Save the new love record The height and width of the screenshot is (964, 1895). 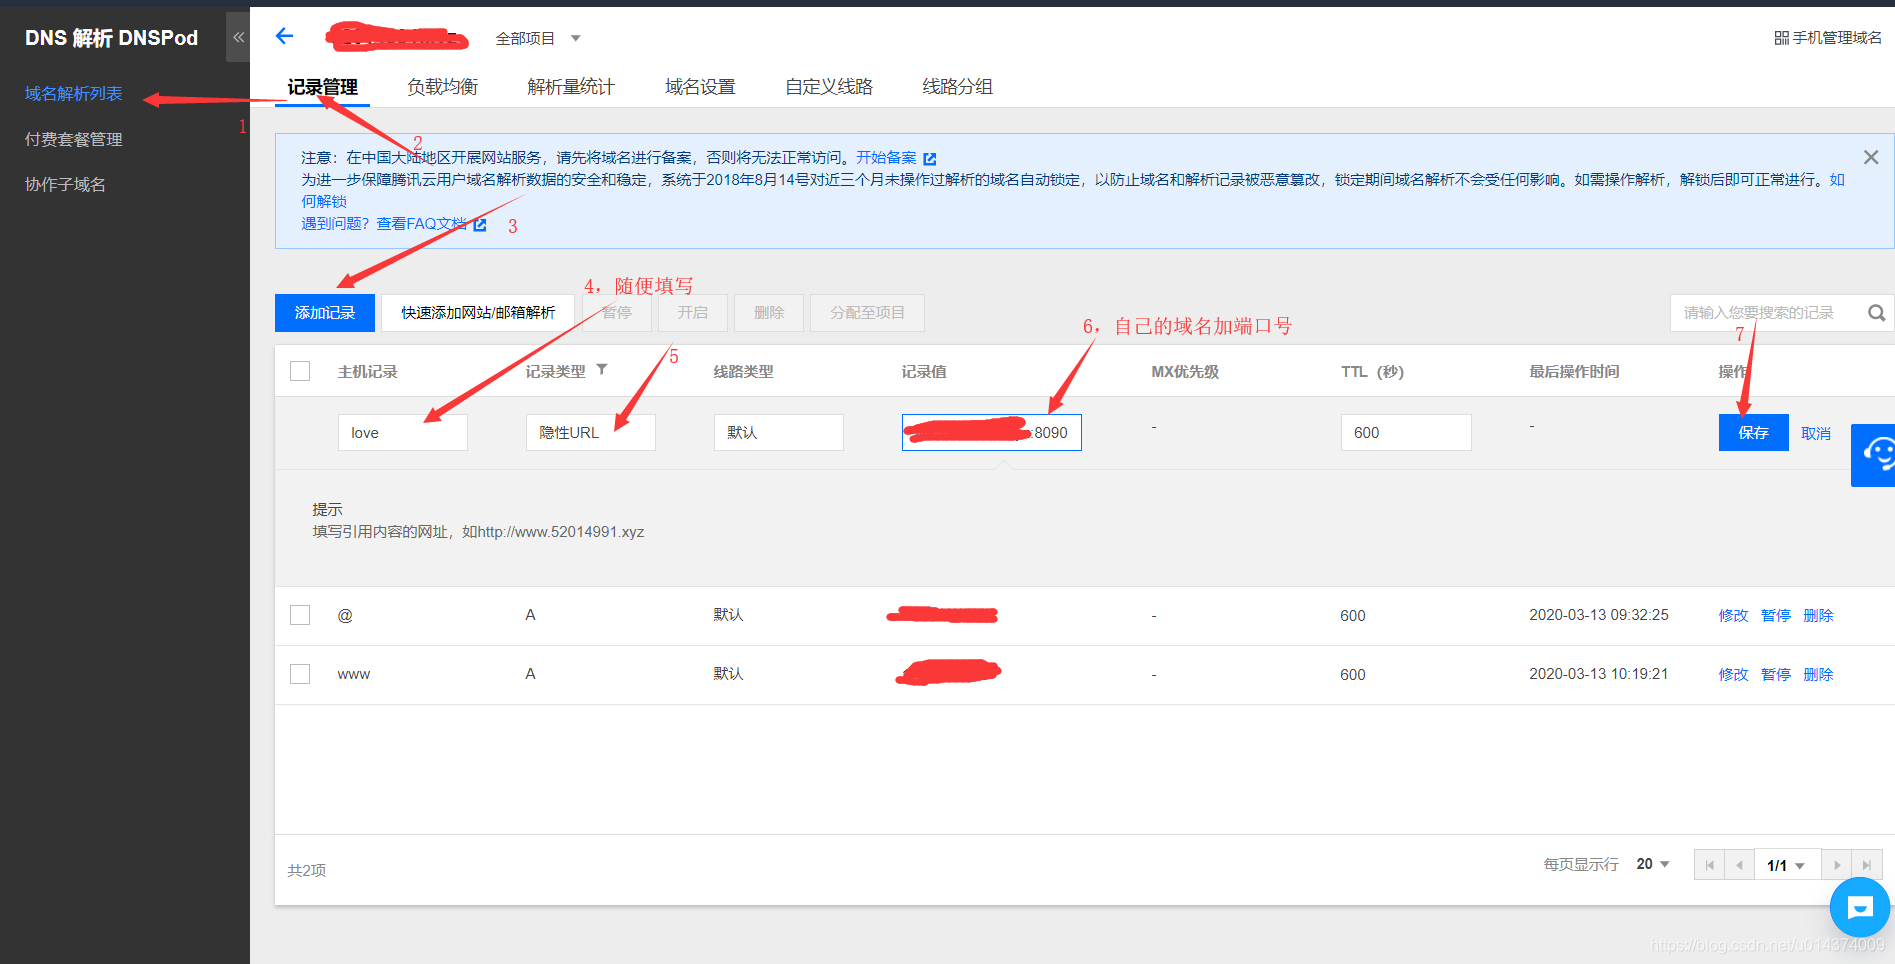(1753, 432)
